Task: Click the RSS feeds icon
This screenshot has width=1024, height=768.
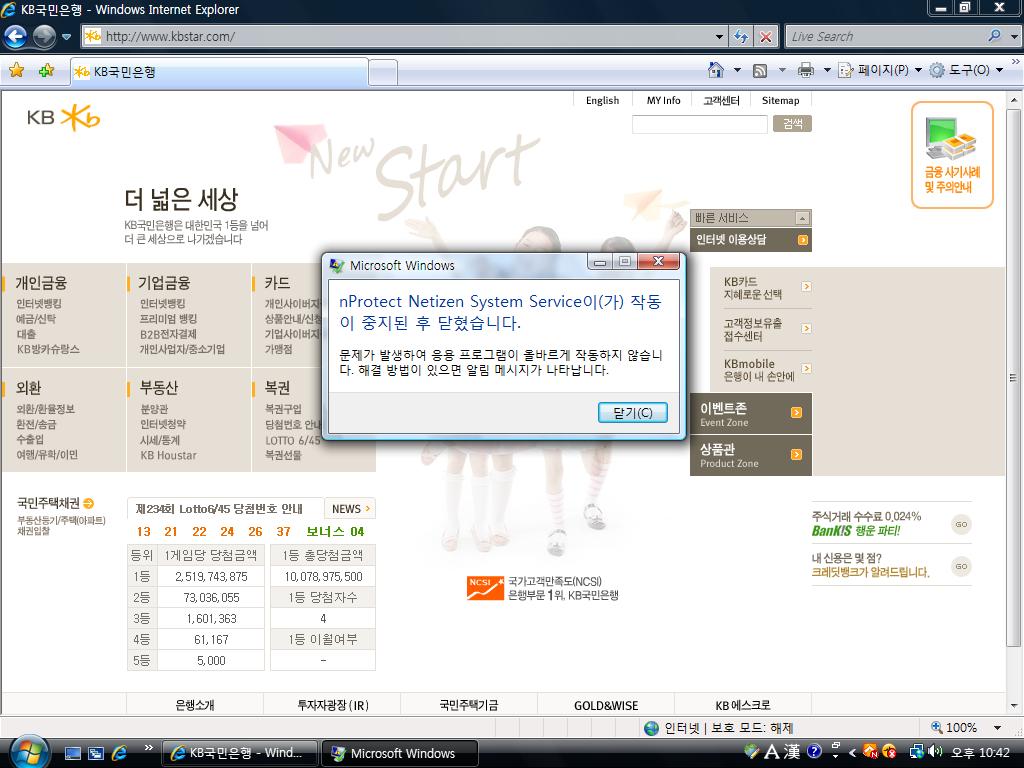Action: 760,71
